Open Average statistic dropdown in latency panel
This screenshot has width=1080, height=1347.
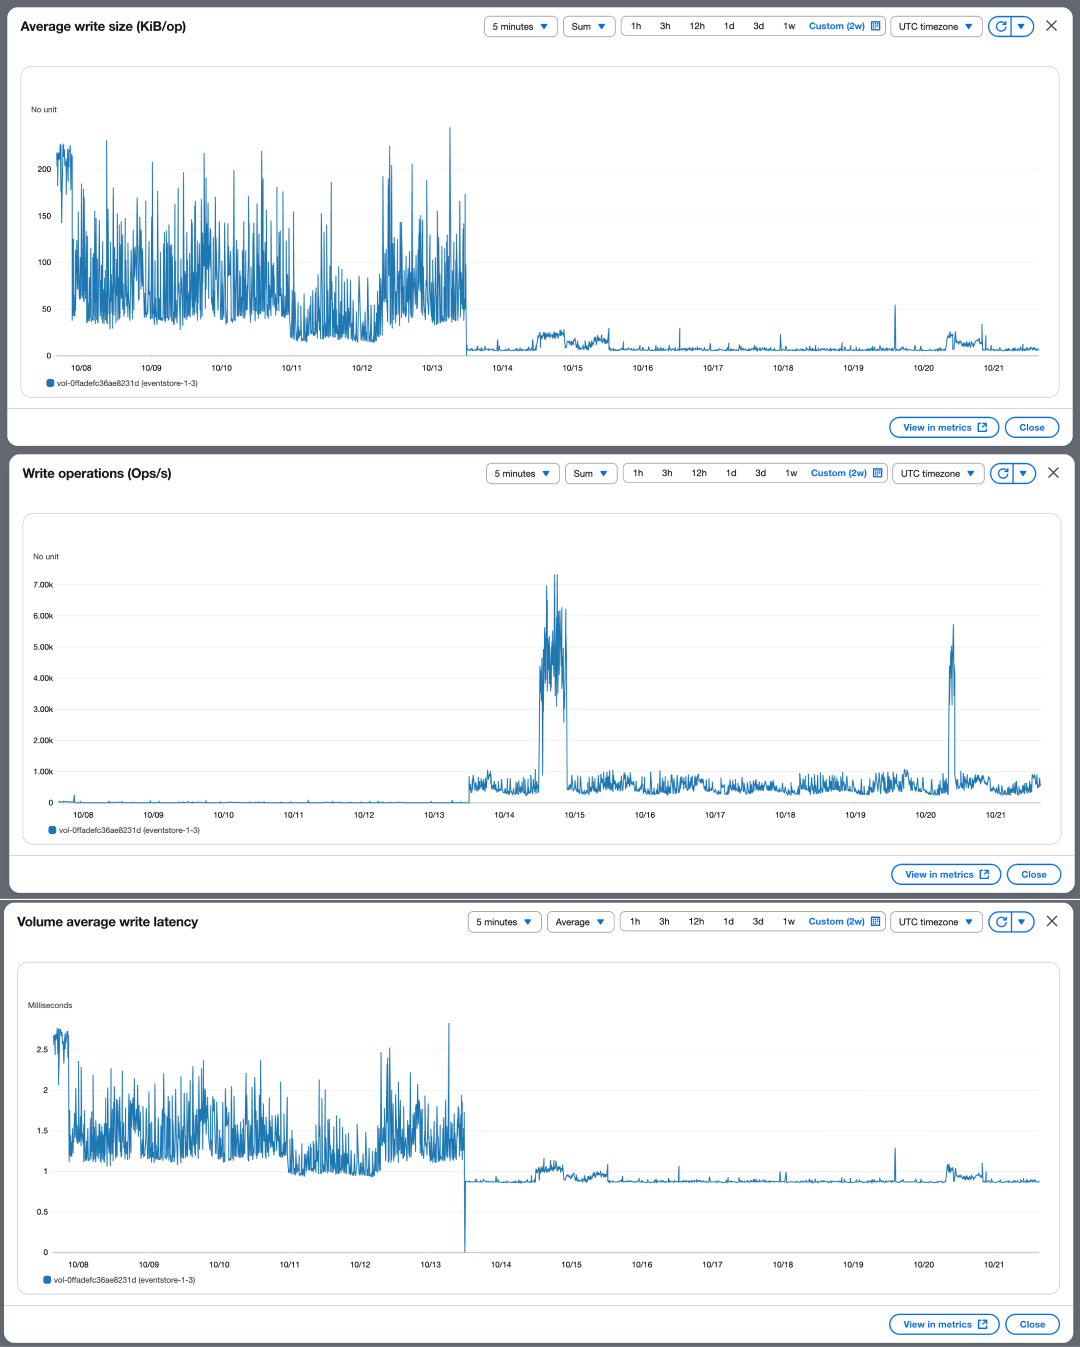click(580, 922)
